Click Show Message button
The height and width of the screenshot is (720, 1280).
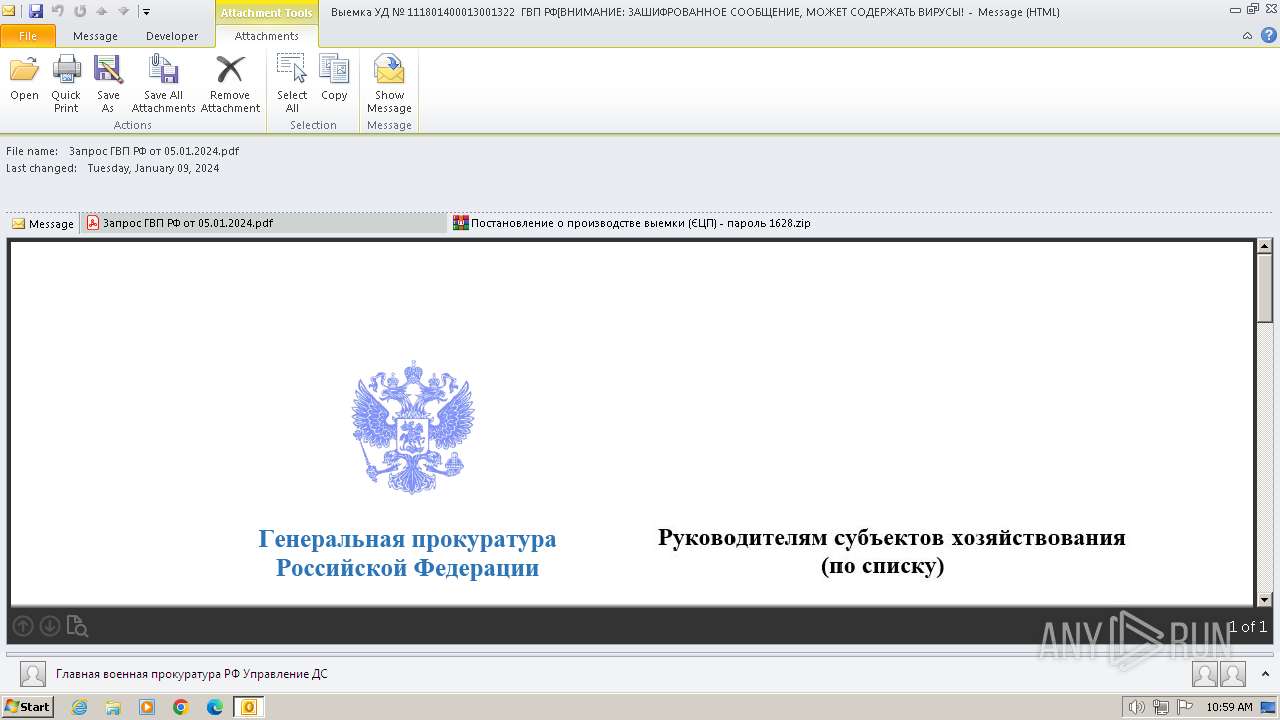coord(389,84)
